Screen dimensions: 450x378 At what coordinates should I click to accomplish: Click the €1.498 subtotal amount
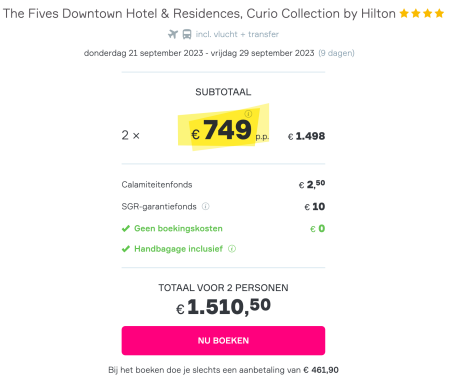306,136
